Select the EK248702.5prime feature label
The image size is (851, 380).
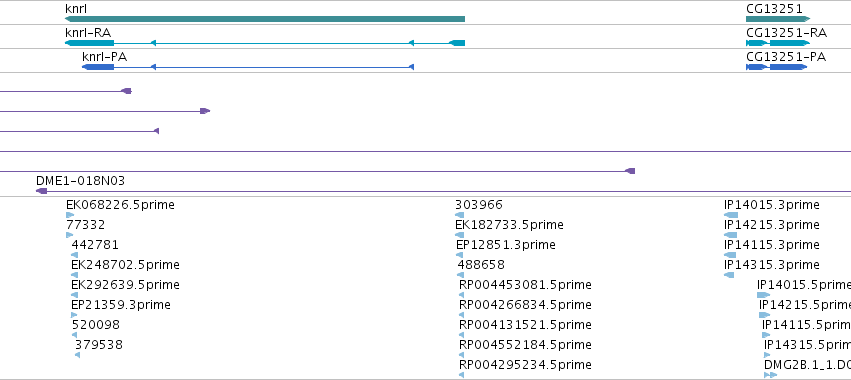[x=125, y=265]
